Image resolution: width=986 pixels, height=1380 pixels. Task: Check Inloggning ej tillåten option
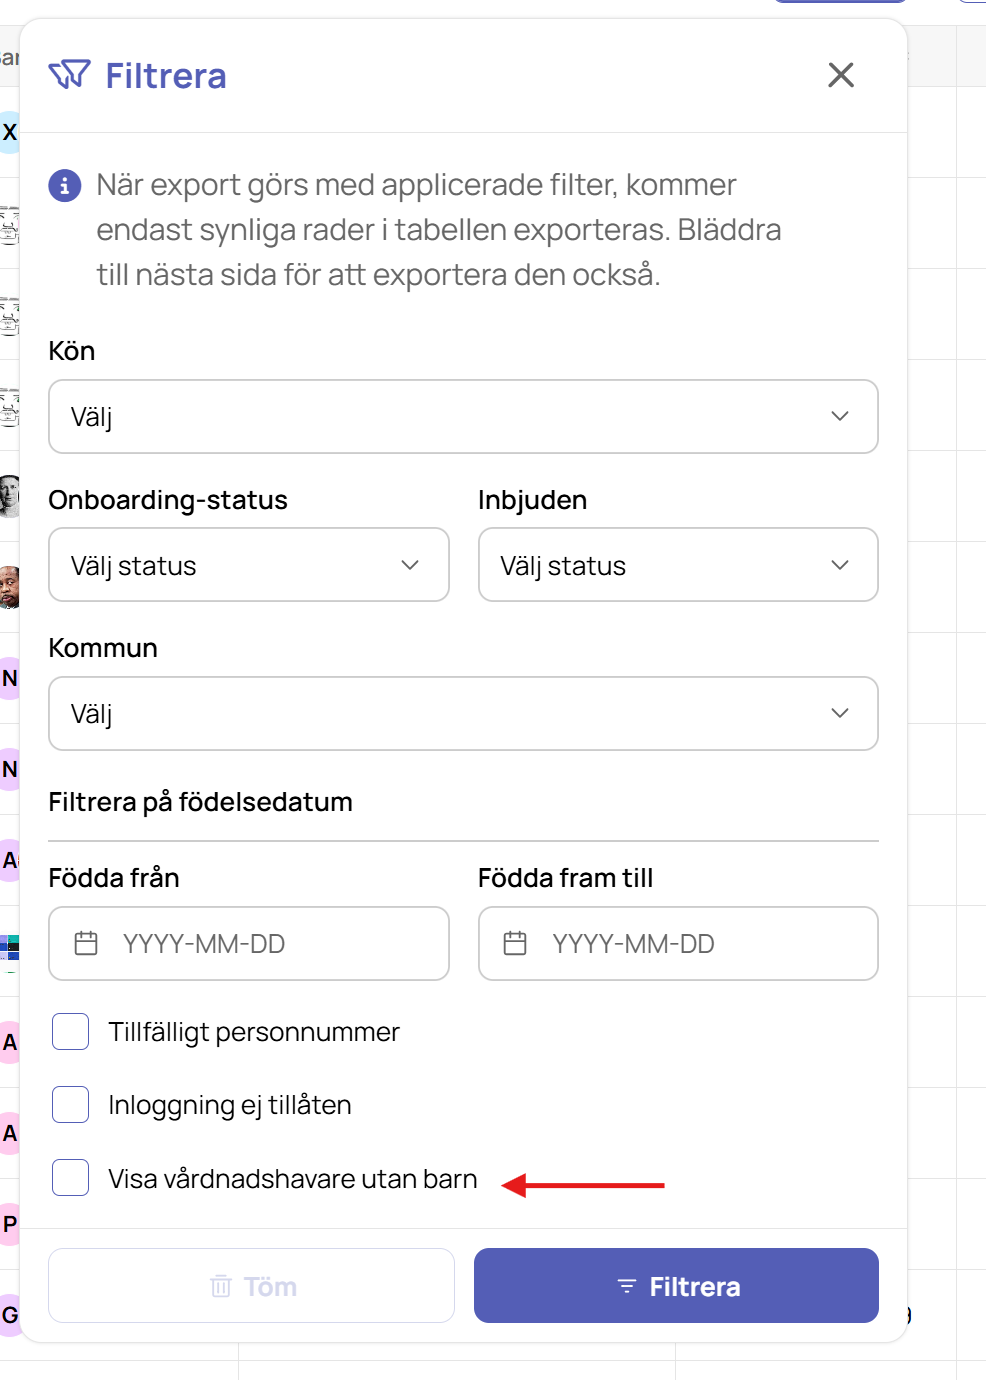(x=70, y=1104)
